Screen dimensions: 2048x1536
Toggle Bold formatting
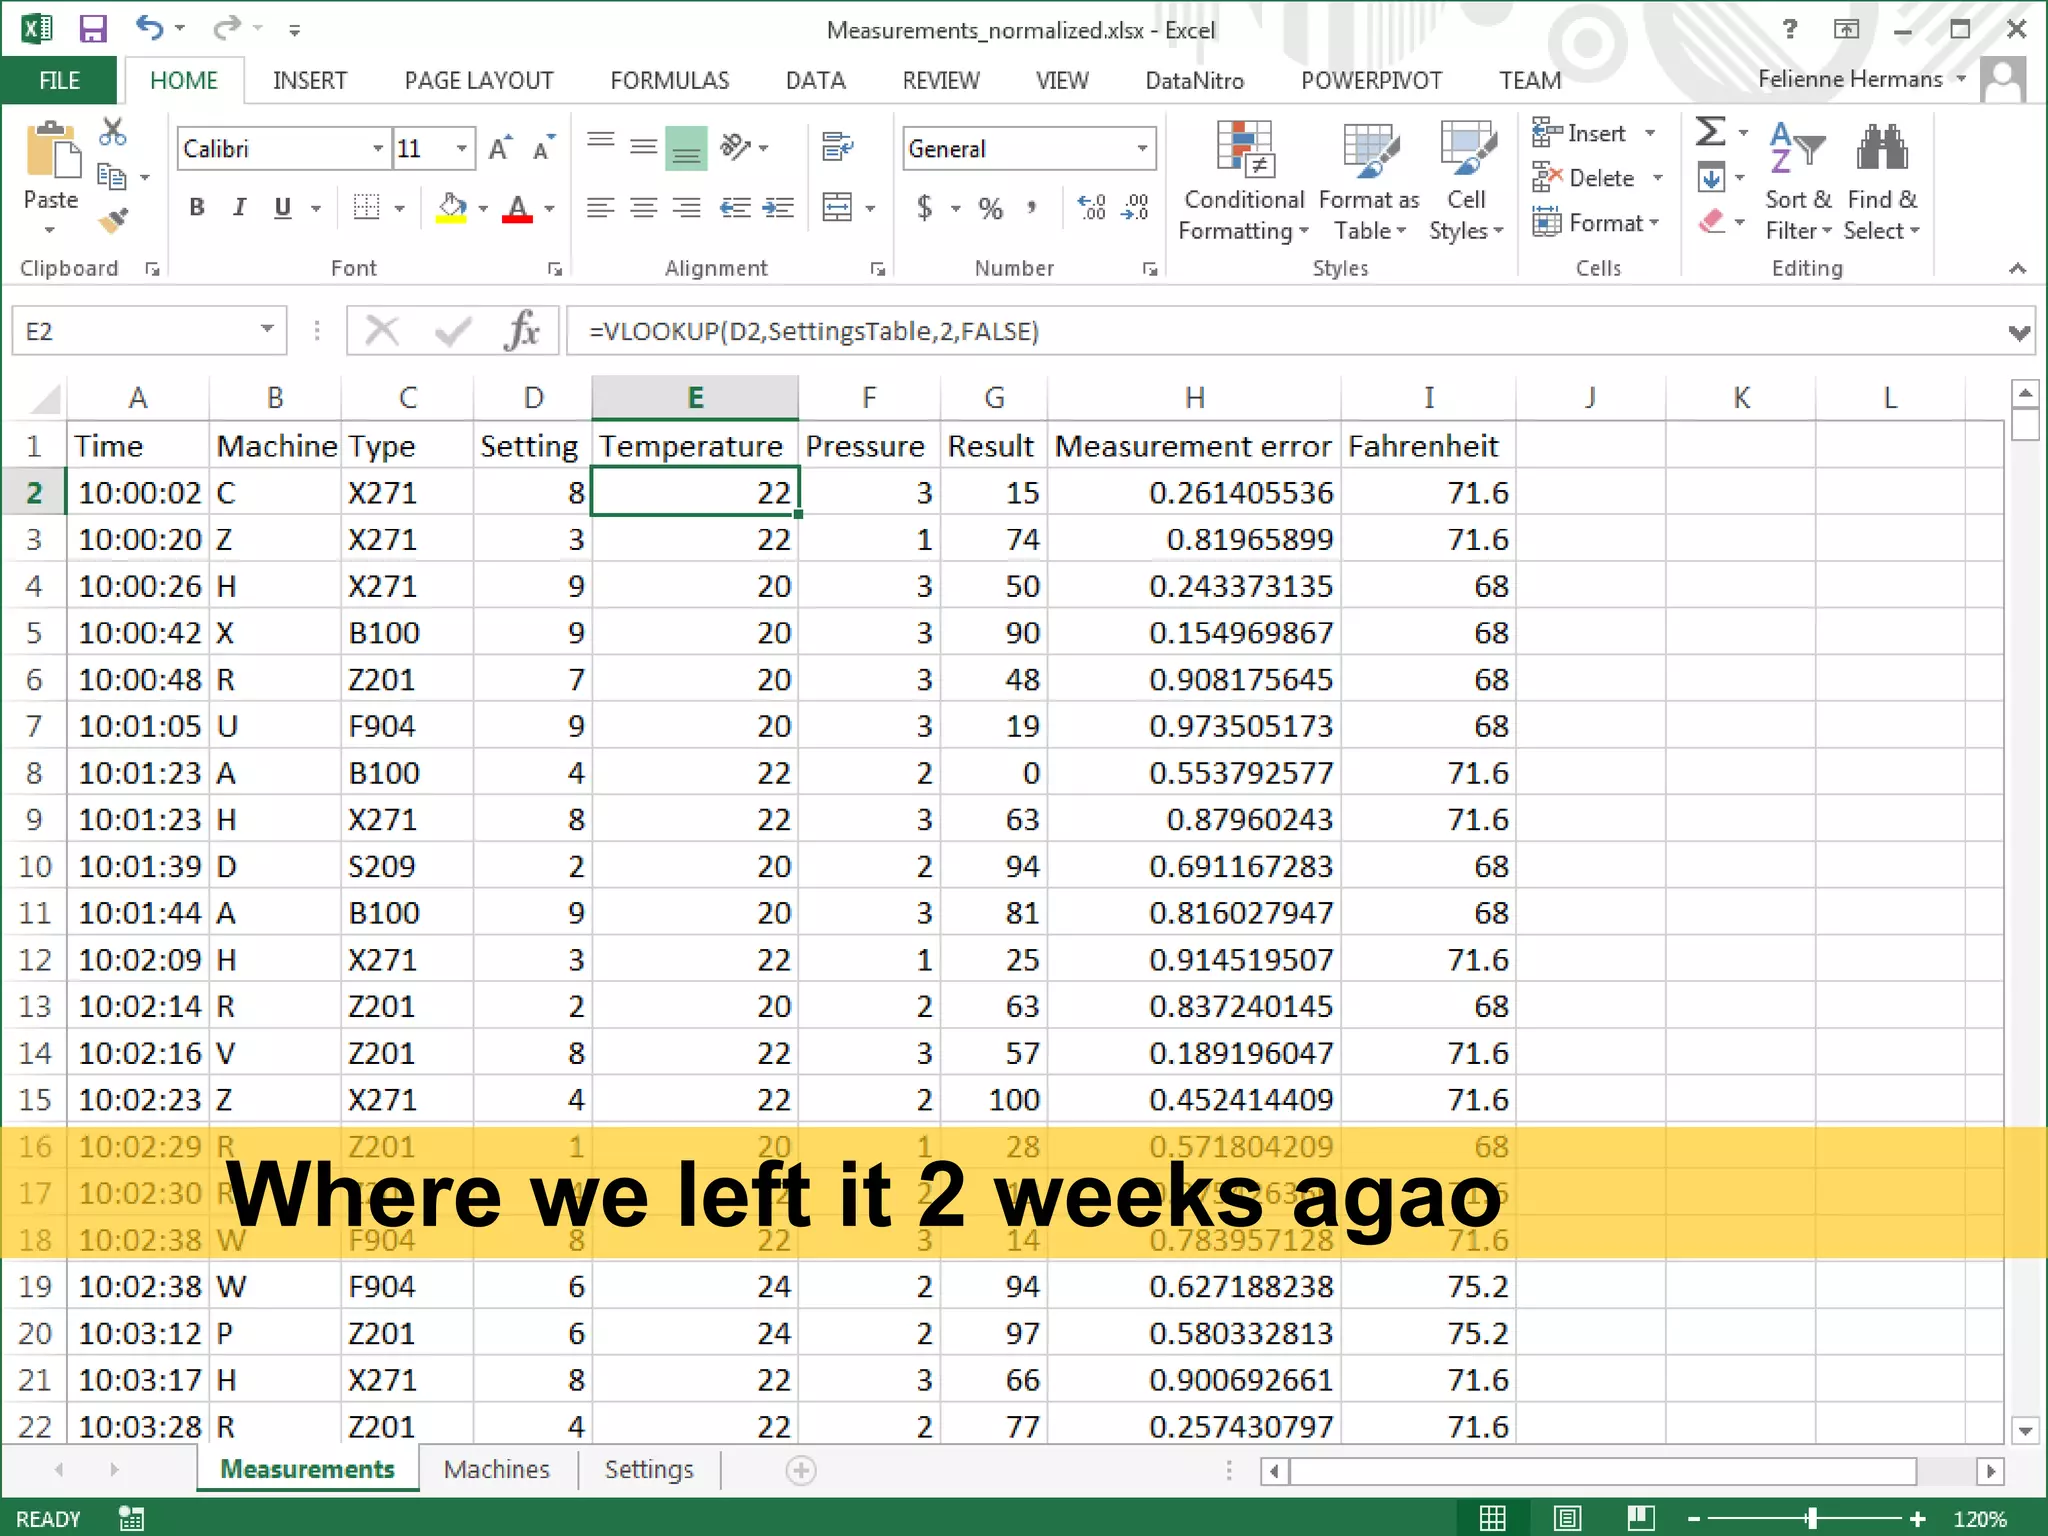pyautogui.click(x=197, y=207)
